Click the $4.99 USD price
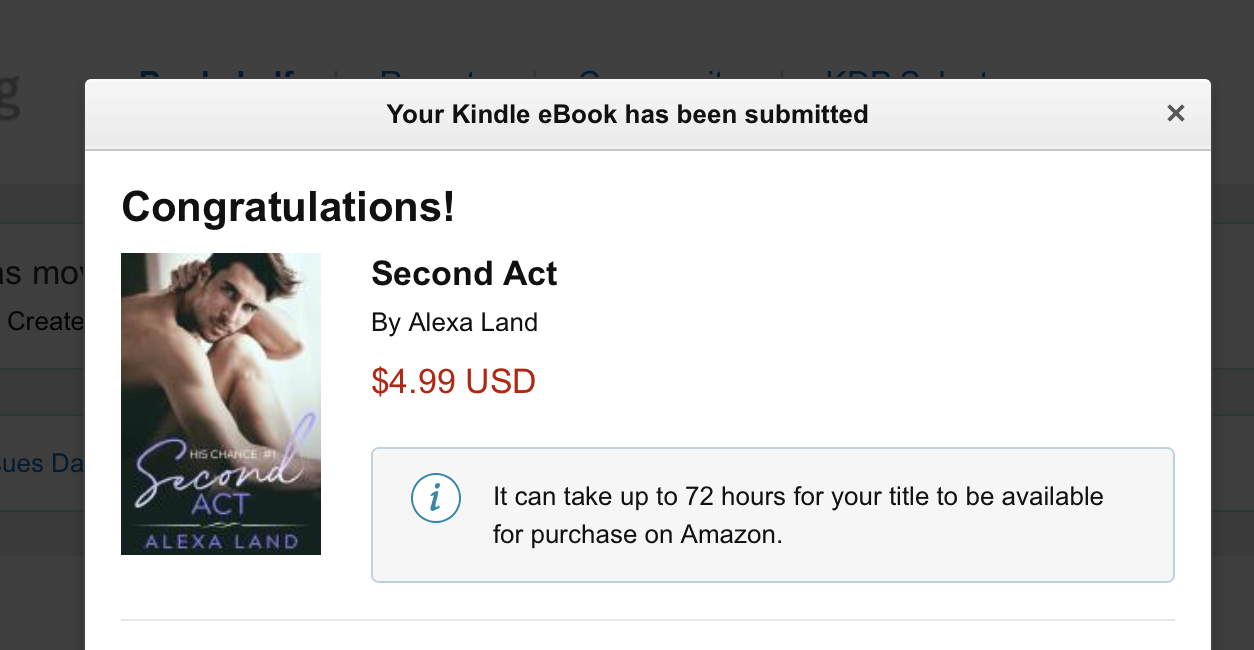This screenshot has height=650, width=1254. click(x=453, y=381)
